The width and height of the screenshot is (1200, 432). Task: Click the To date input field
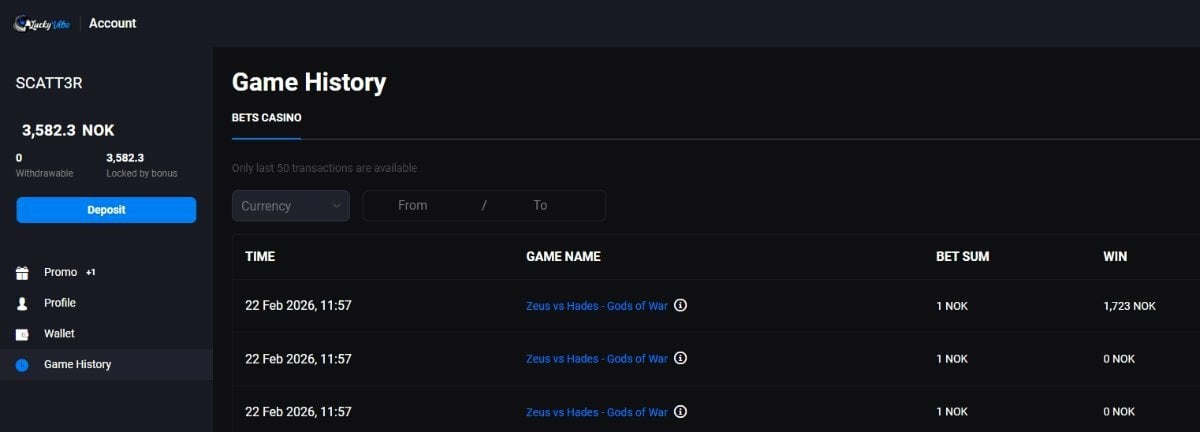[540, 206]
